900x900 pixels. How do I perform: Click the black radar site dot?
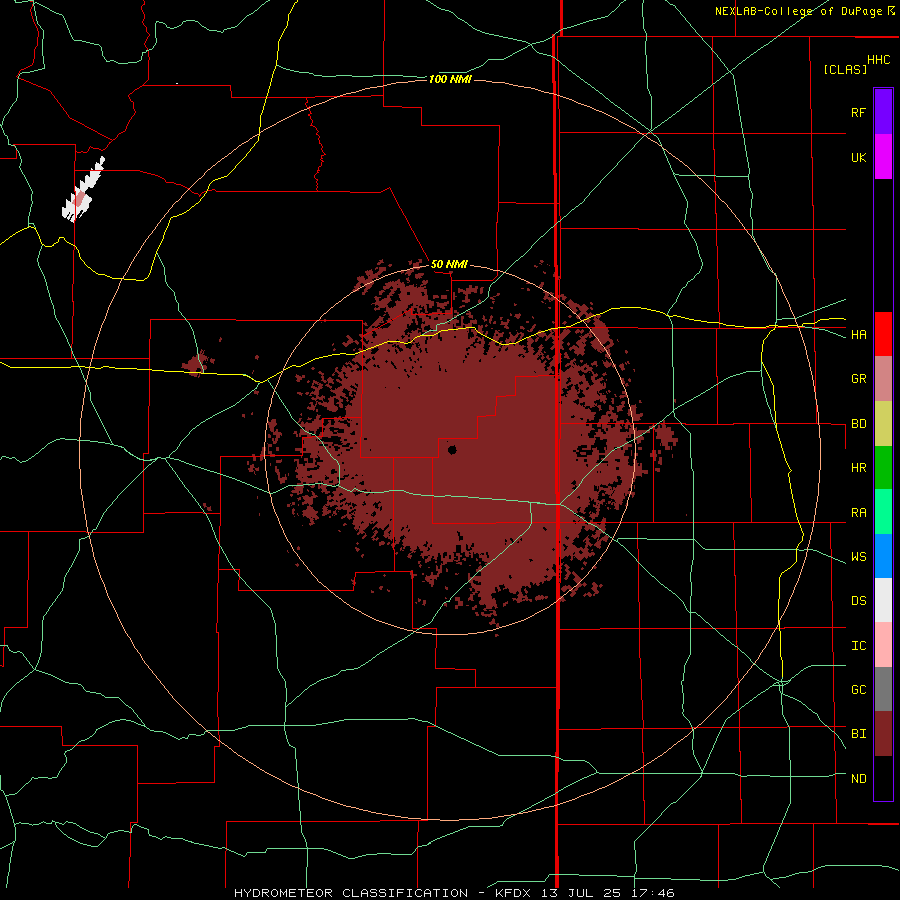452,450
